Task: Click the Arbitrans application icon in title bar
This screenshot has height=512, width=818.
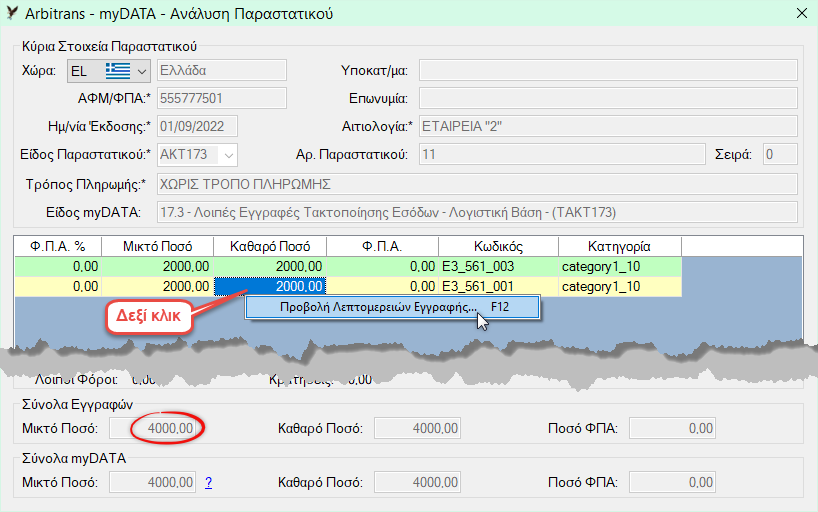Action: pyautogui.click(x=12, y=13)
